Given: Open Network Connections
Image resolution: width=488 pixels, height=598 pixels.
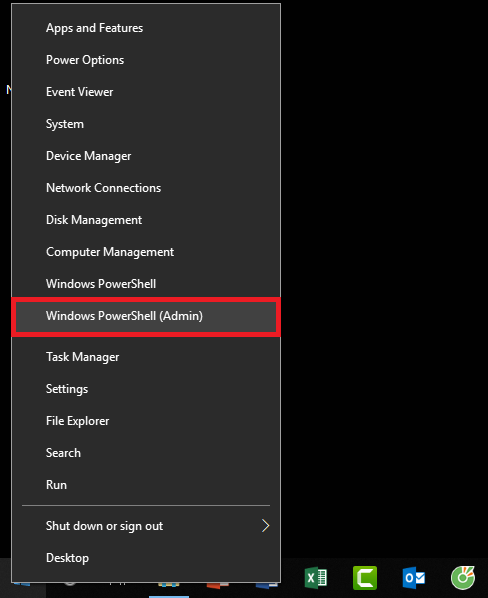Looking at the screenshot, I should tap(146, 188).
